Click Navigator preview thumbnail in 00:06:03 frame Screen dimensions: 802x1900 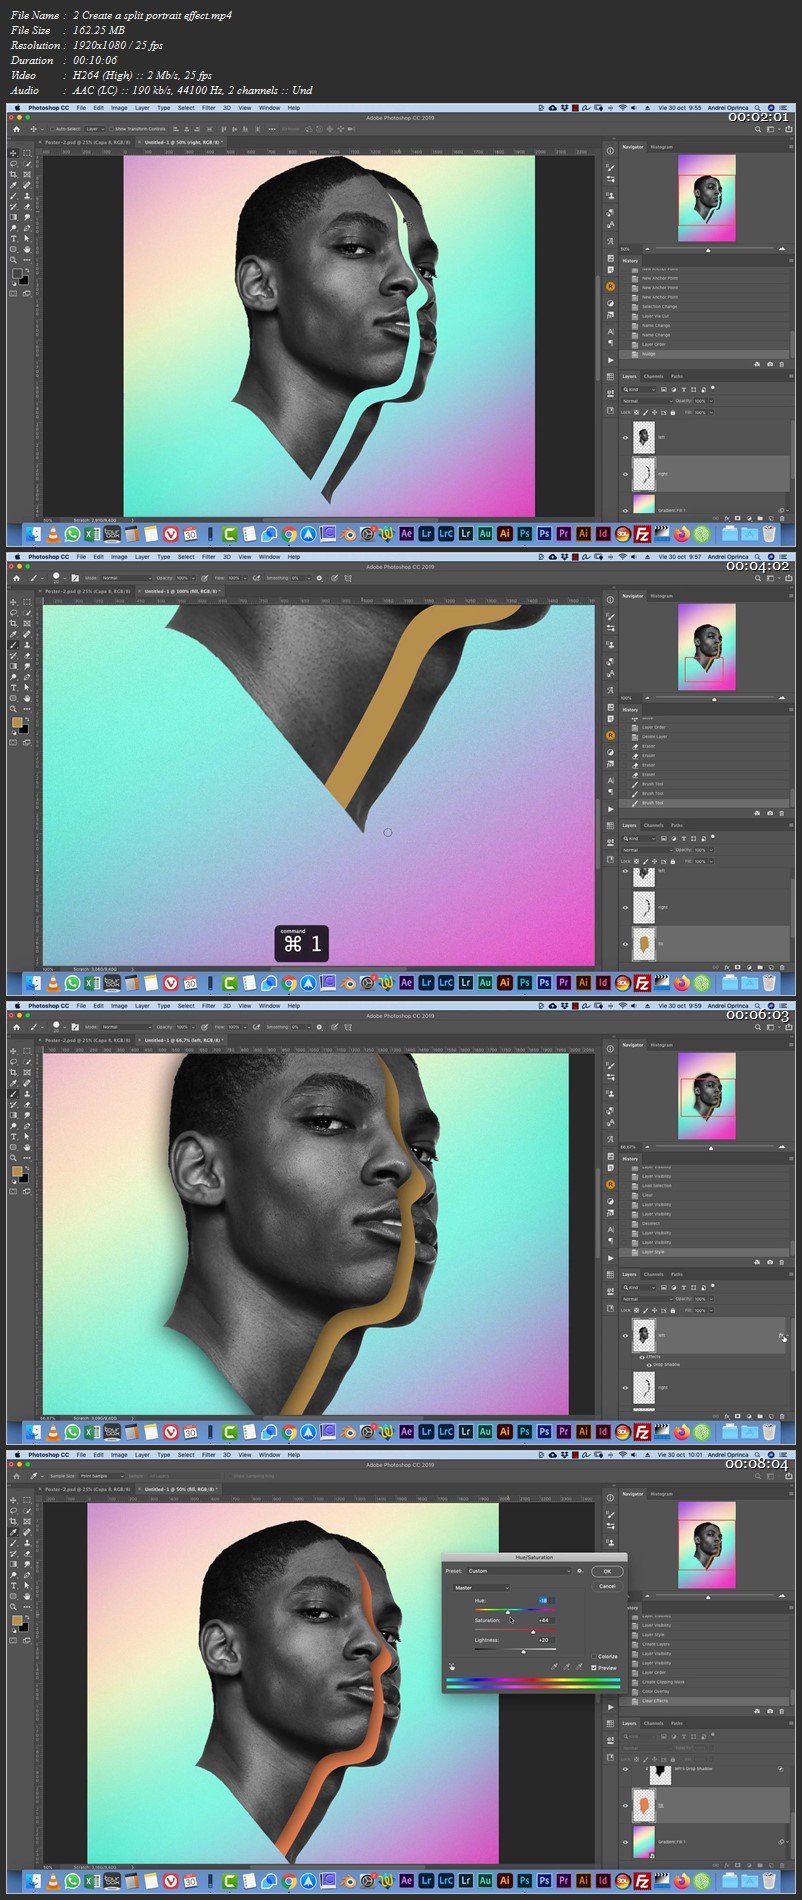(x=707, y=1096)
